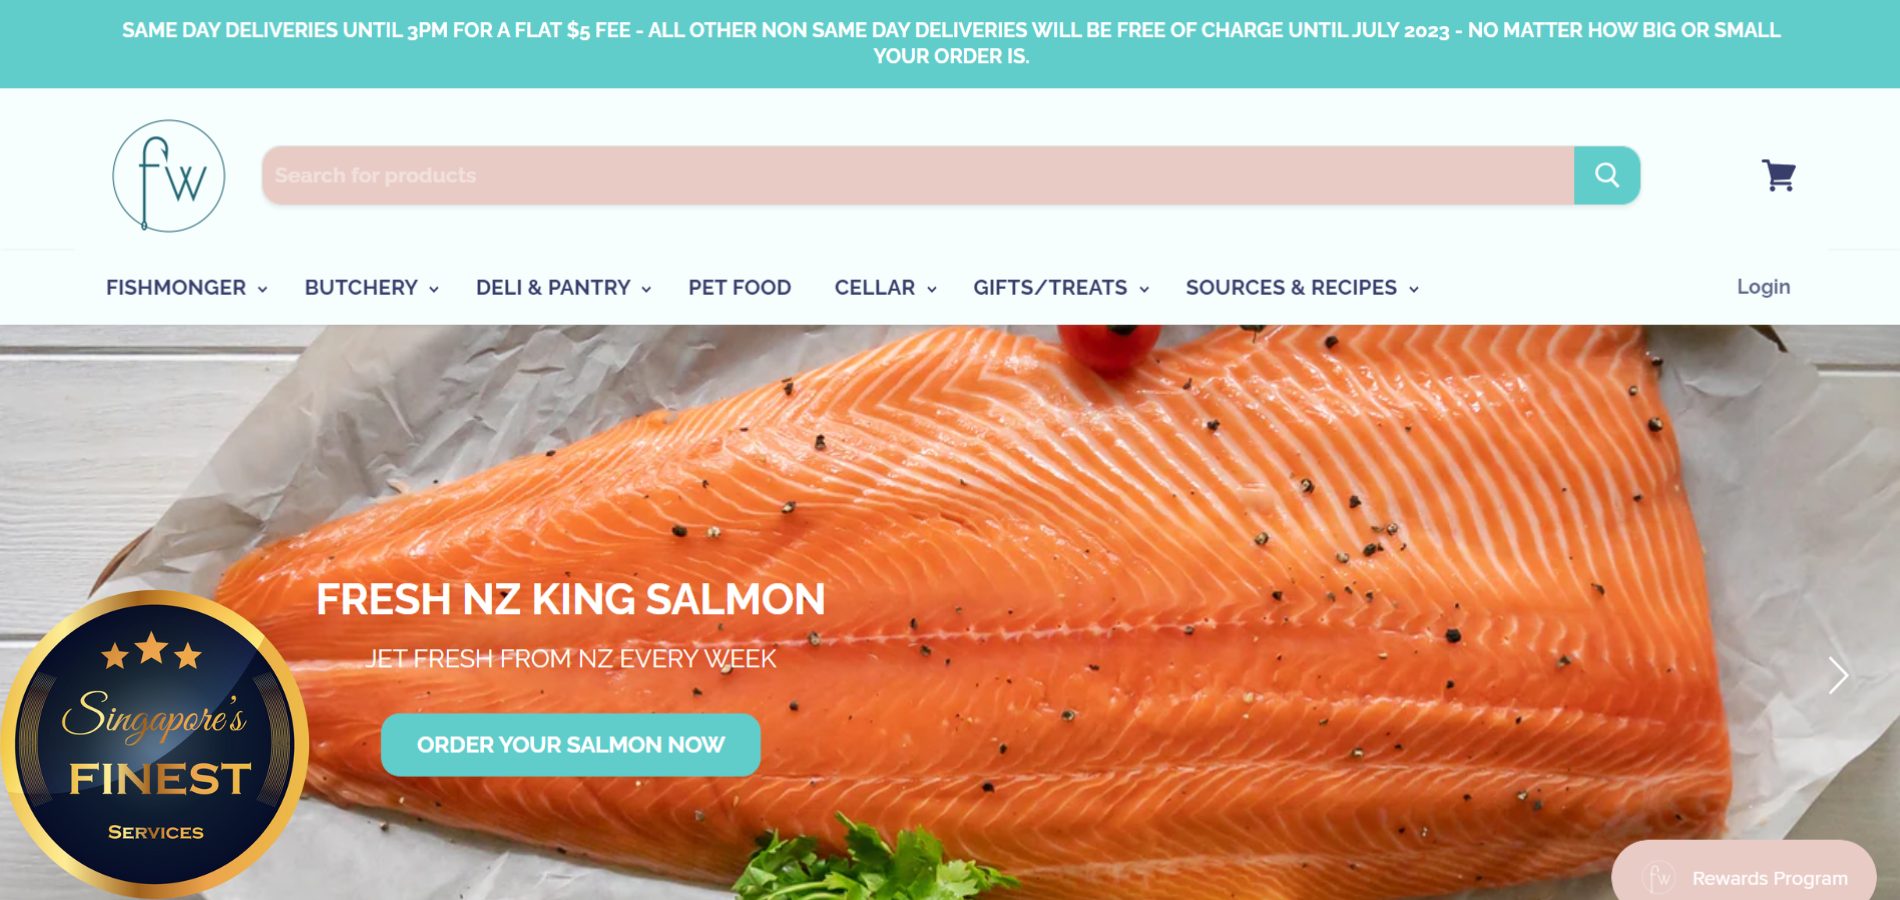
Task: Click the search magnifier button
Action: pyautogui.click(x=1607, y=175)
